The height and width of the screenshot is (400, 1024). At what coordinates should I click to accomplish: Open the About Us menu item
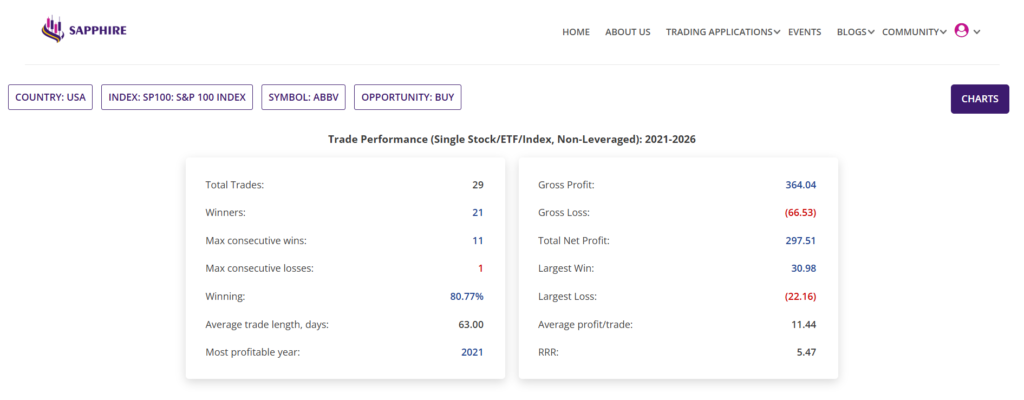(627, 32)
